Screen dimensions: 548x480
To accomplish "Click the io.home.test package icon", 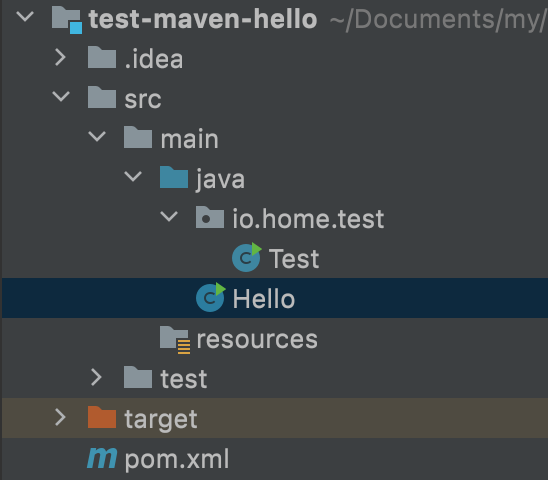I will coord(210,217).
